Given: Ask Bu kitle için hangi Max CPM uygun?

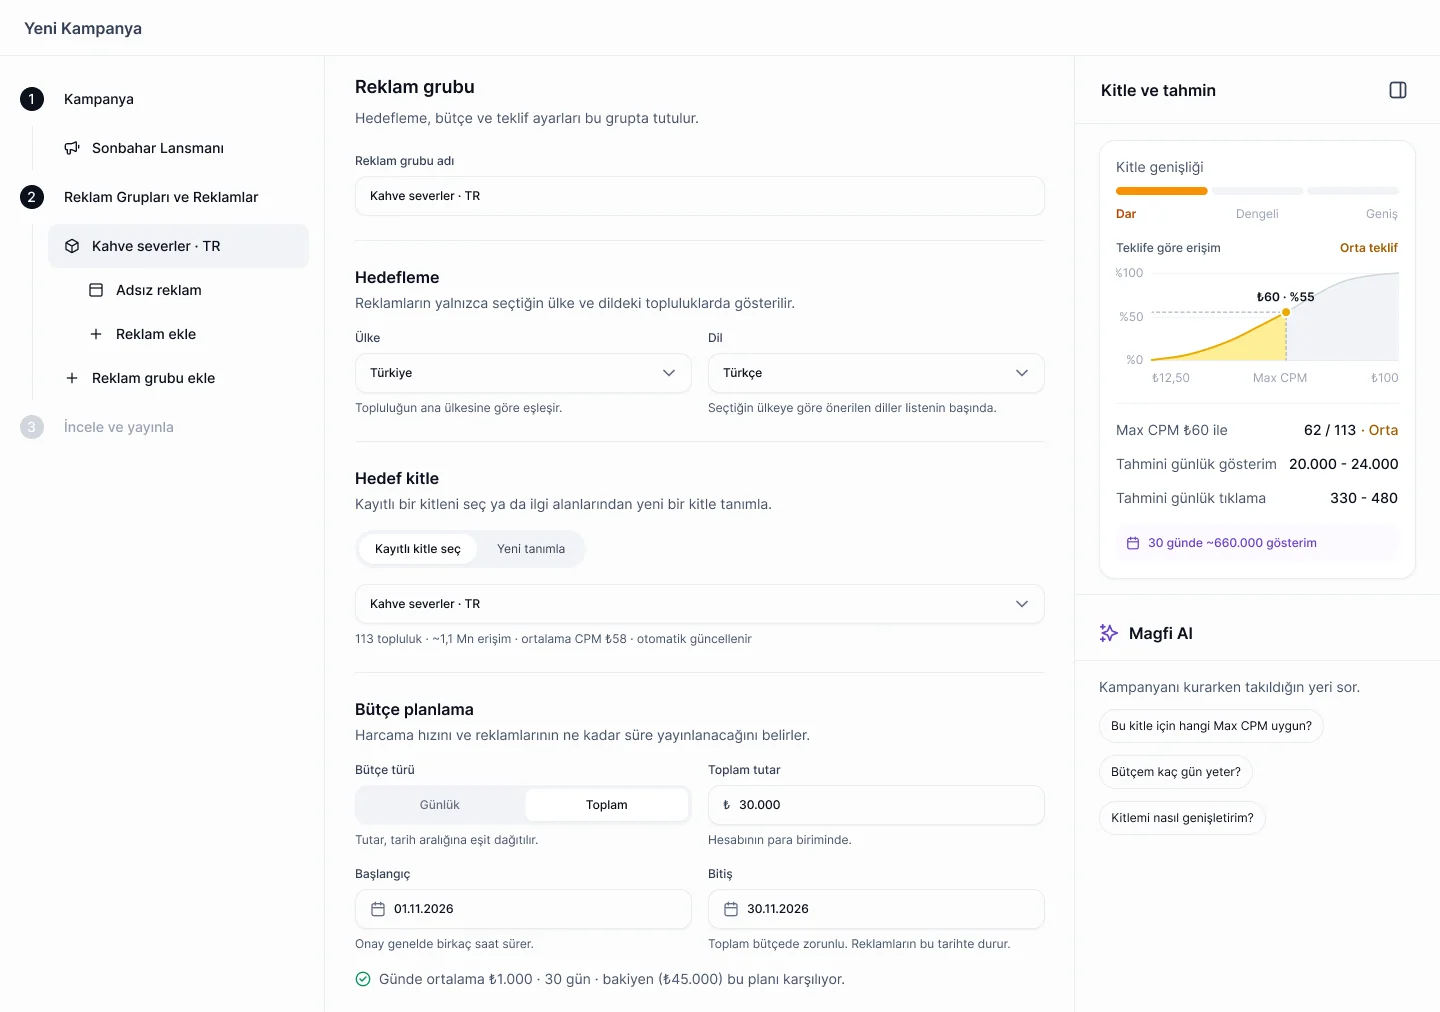Looking at the screenshot, I should coord(1211,726).
